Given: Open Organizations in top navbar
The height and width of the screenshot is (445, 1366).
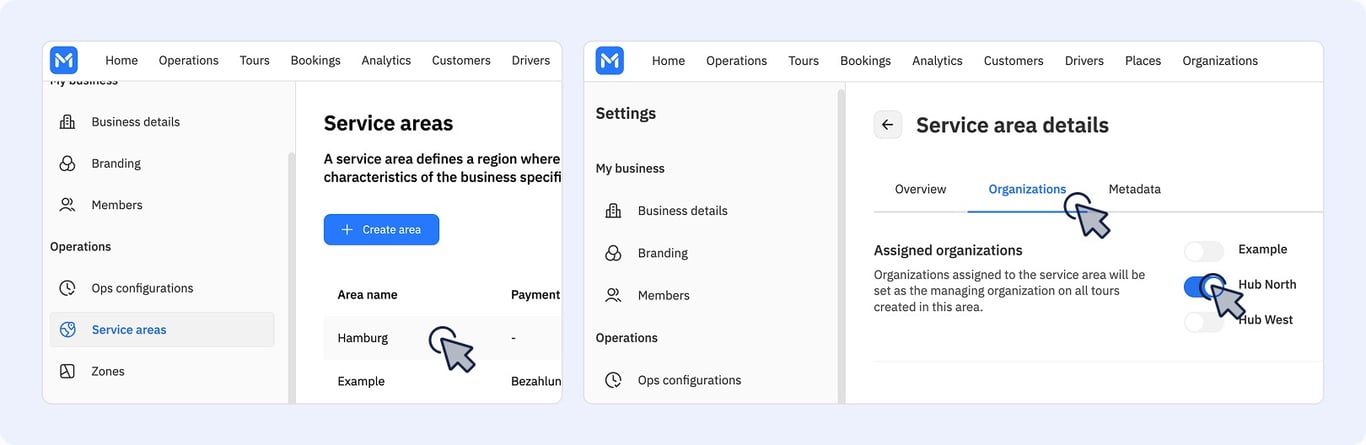Looking at the screenshot, I should 1220,60.
